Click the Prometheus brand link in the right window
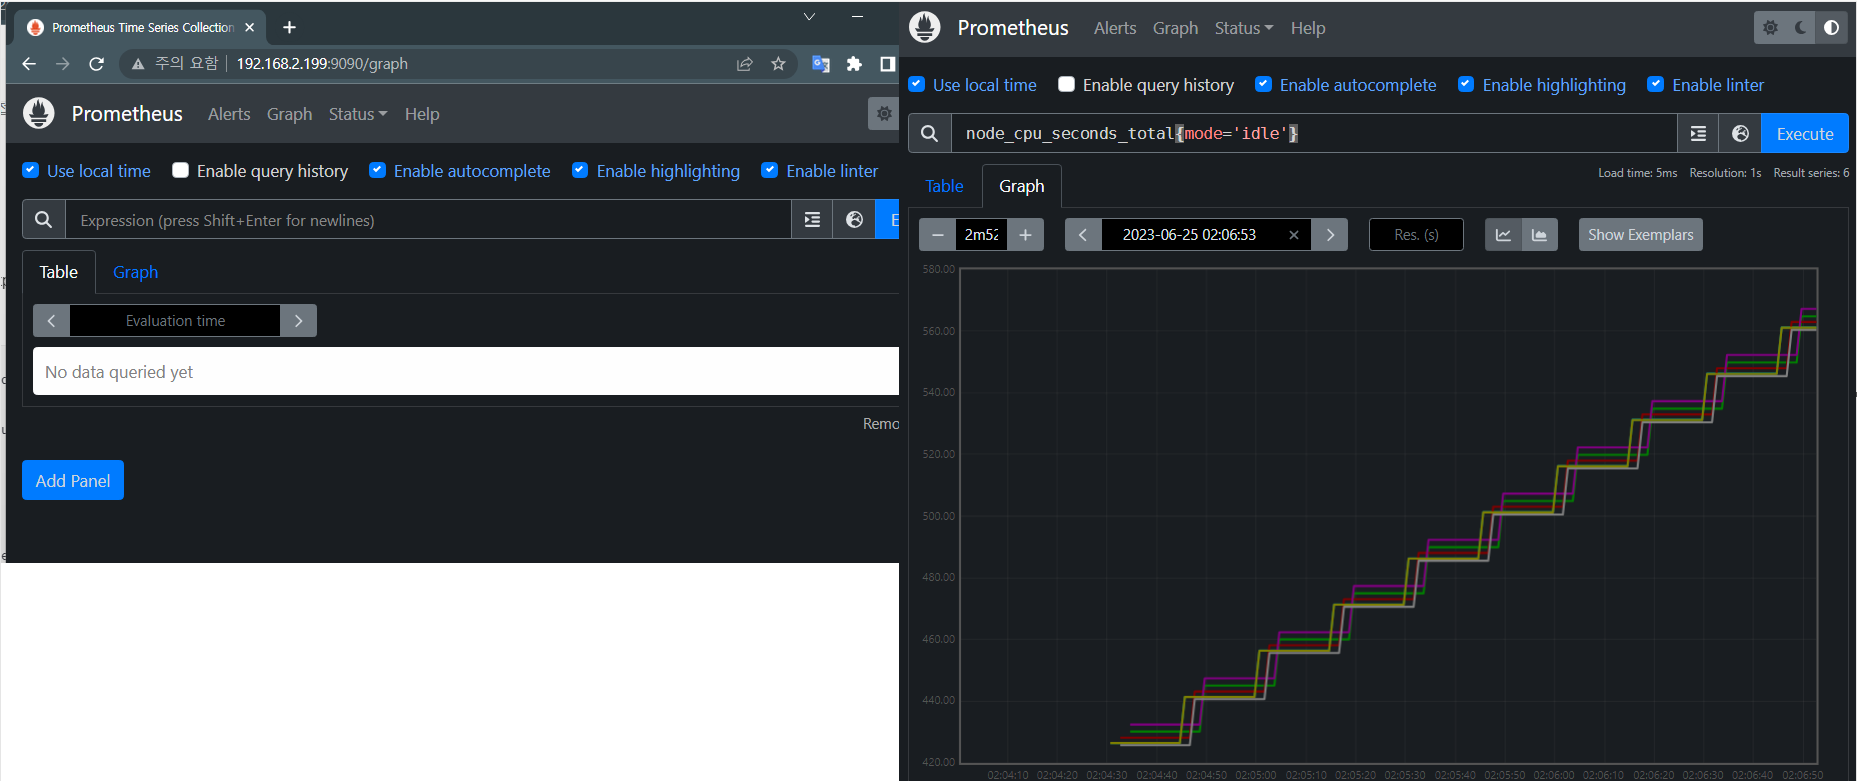This screenshot has height=781, width=1857. [x=1013, y=28]
